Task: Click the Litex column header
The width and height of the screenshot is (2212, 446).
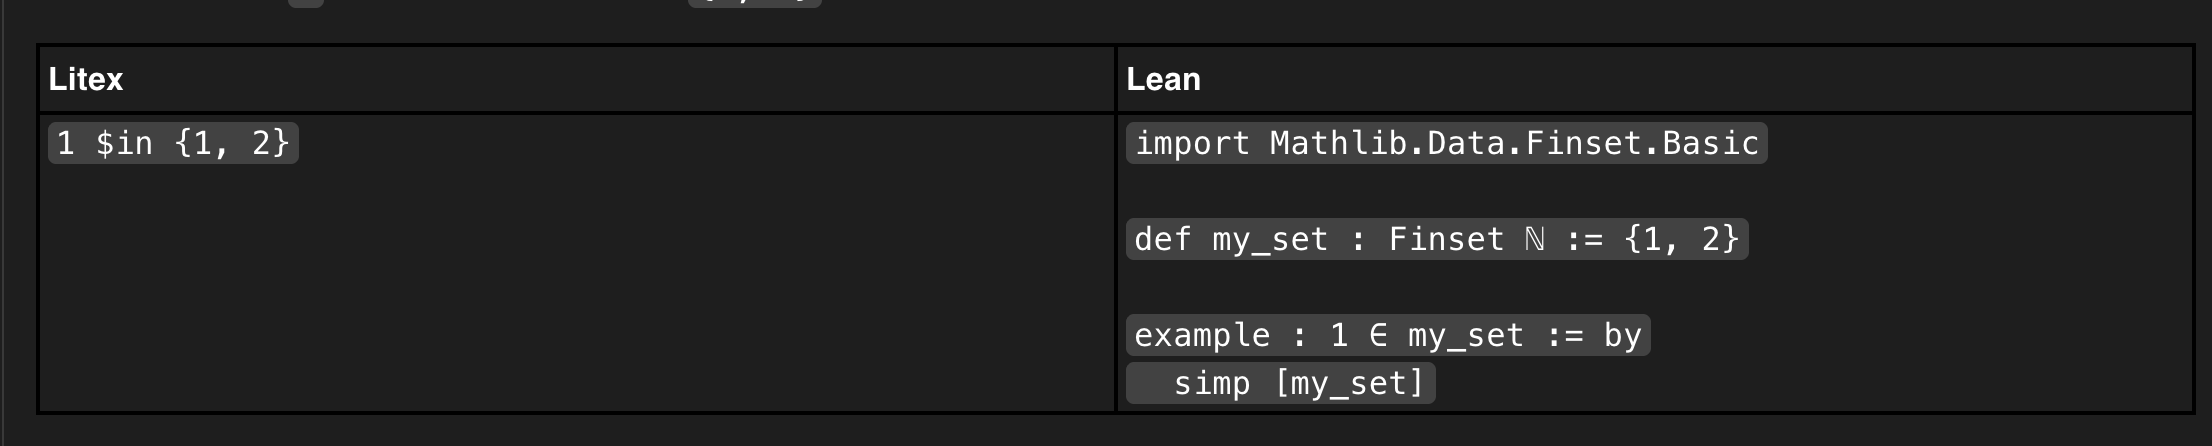Action: 86,79
